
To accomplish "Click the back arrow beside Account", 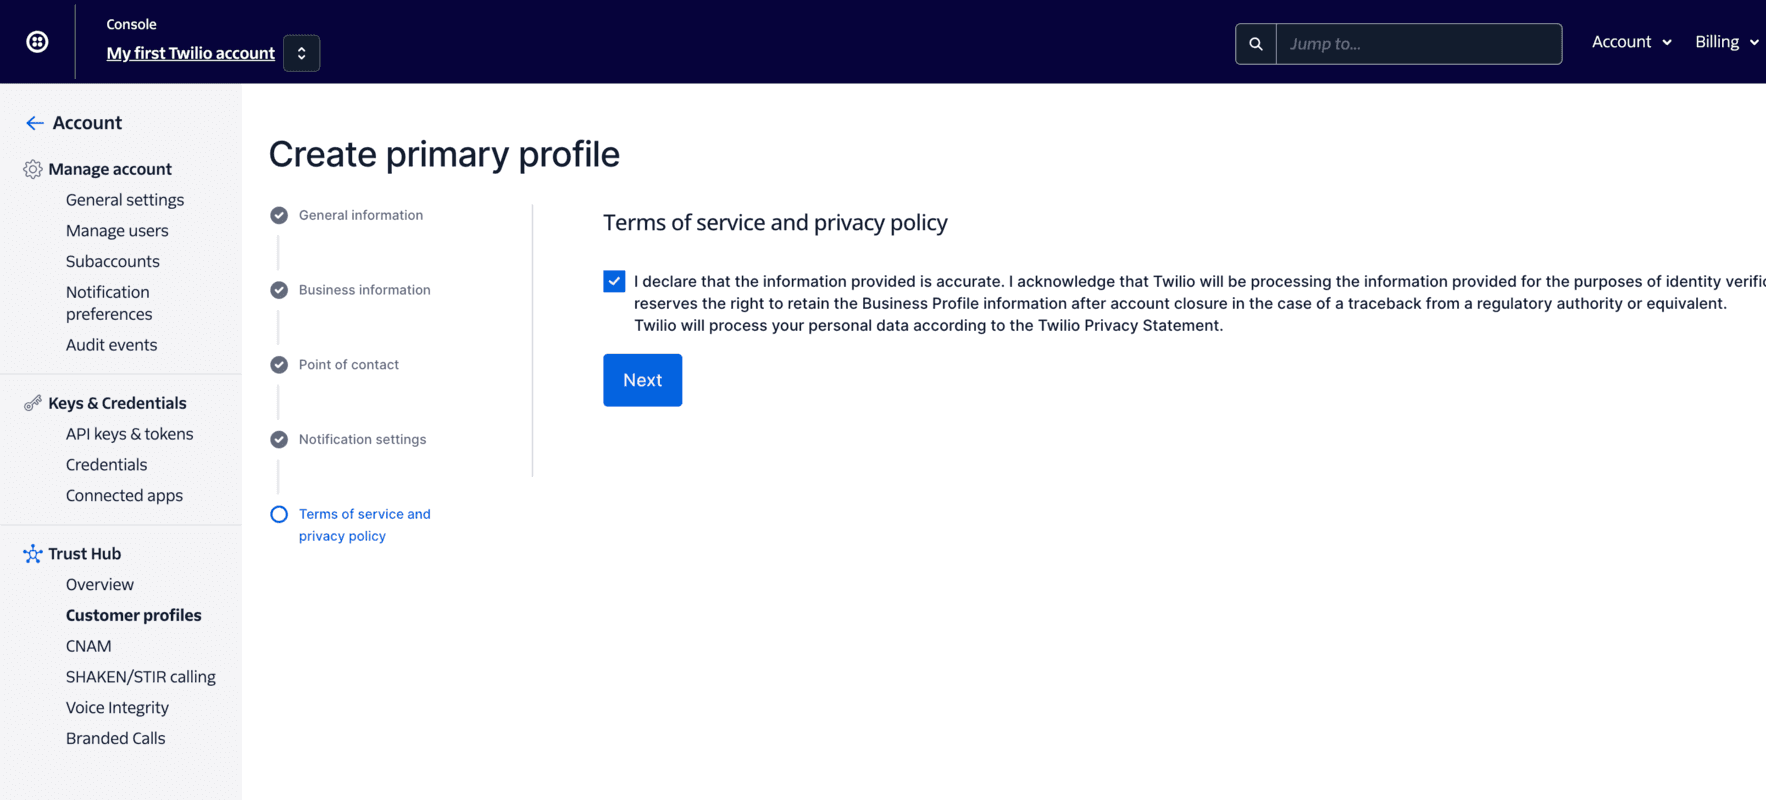I will (x=34, y=123).
